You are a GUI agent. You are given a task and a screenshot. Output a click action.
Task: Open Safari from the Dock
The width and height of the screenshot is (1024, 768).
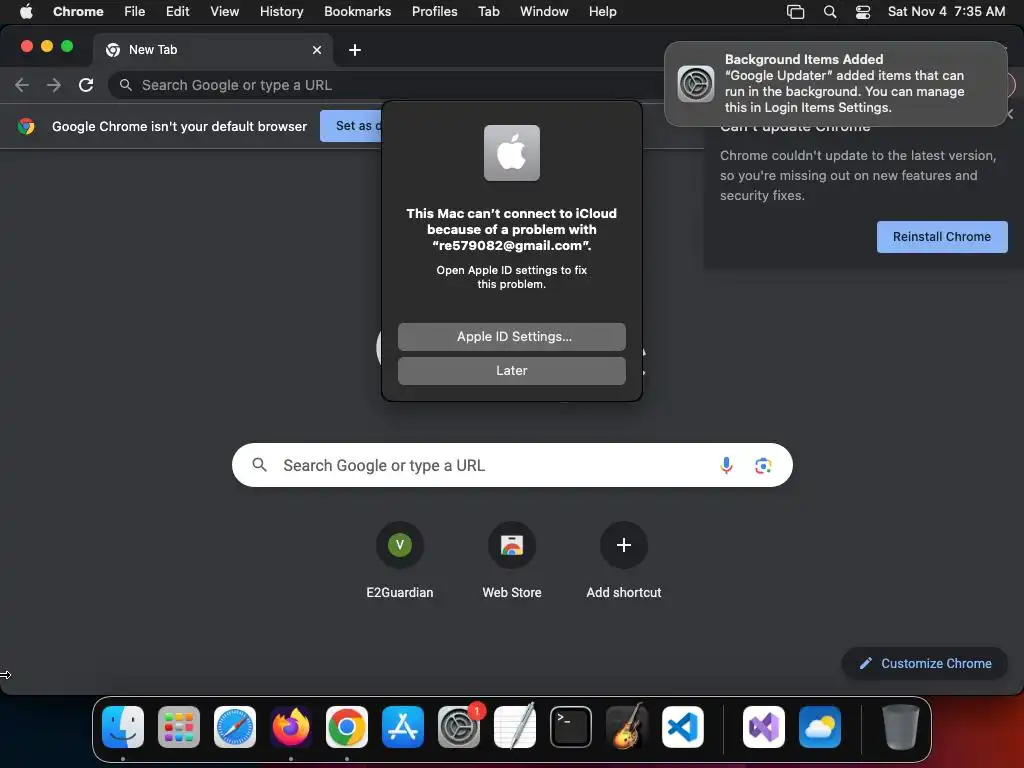pos(235,726)
